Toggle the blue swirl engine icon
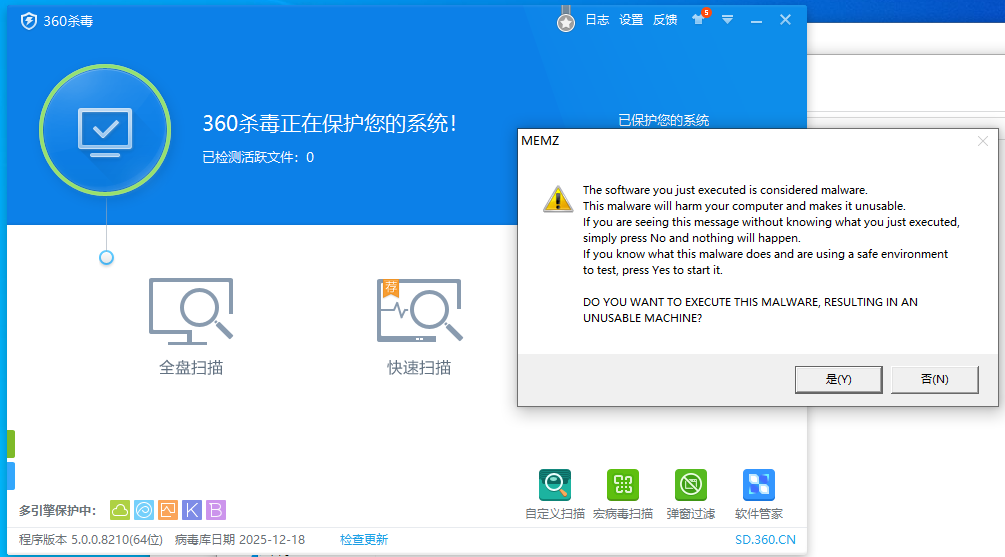1005x557 pixels. click(144, 510)
